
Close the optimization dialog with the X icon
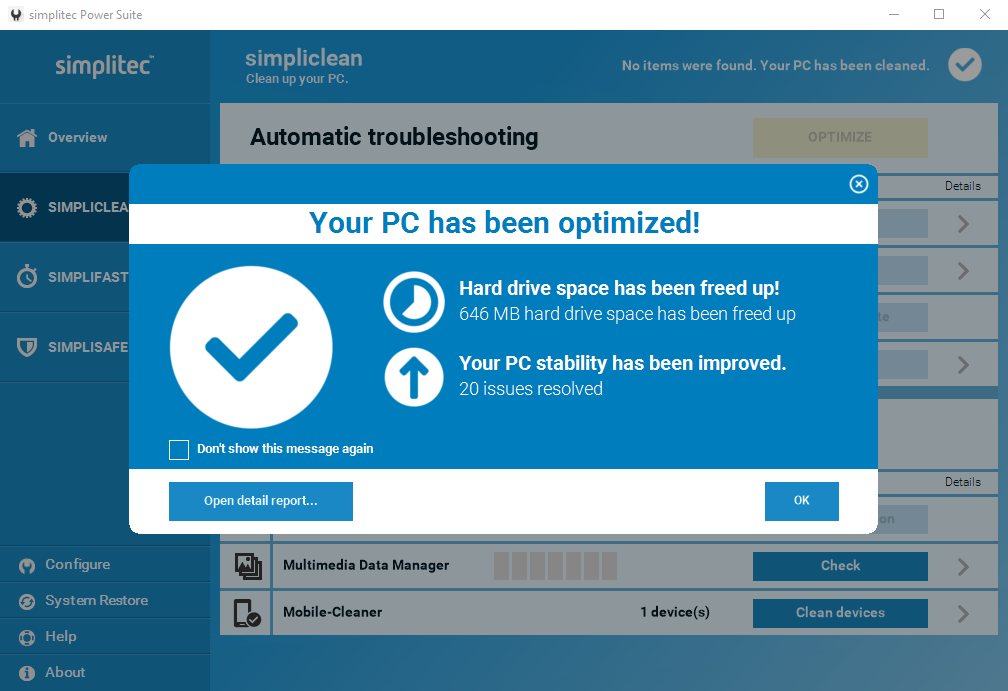[x=858, y=184]
